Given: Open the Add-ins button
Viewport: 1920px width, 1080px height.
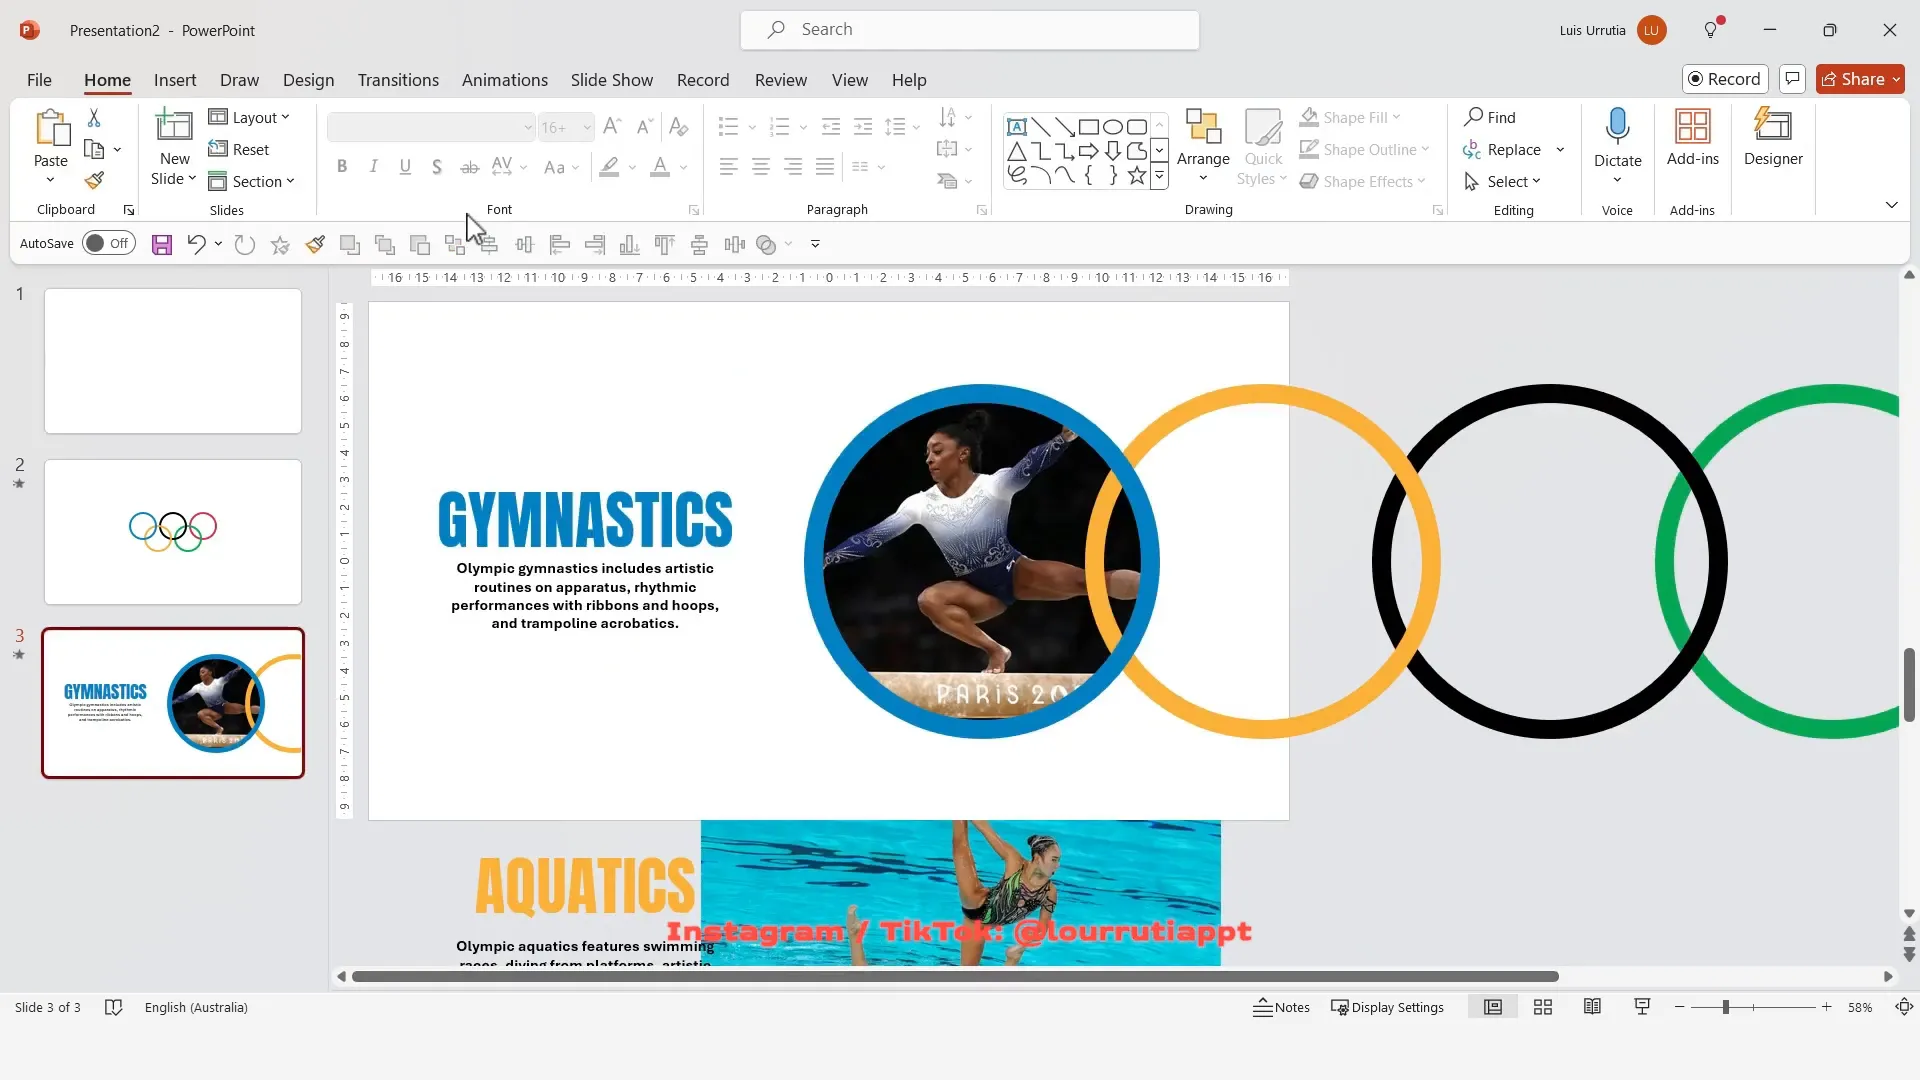Looking at the screenshot, I should tap(1693, 138).
